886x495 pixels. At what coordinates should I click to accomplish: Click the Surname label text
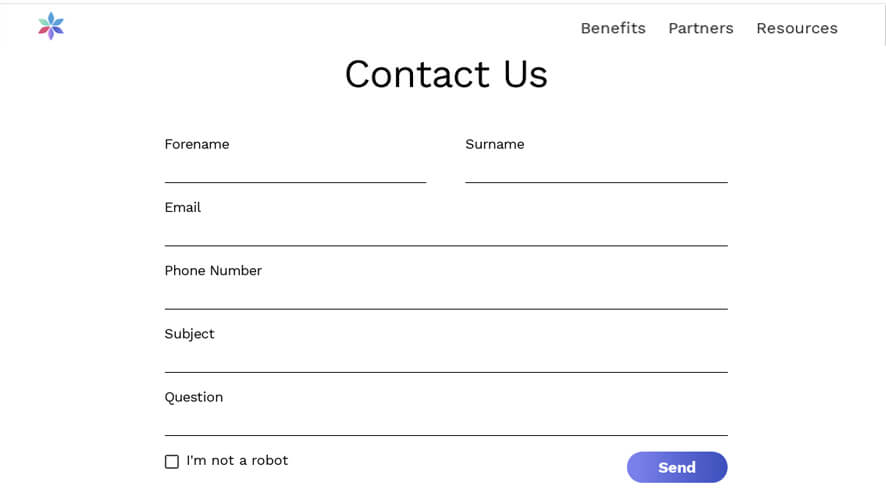click(494, 144)
